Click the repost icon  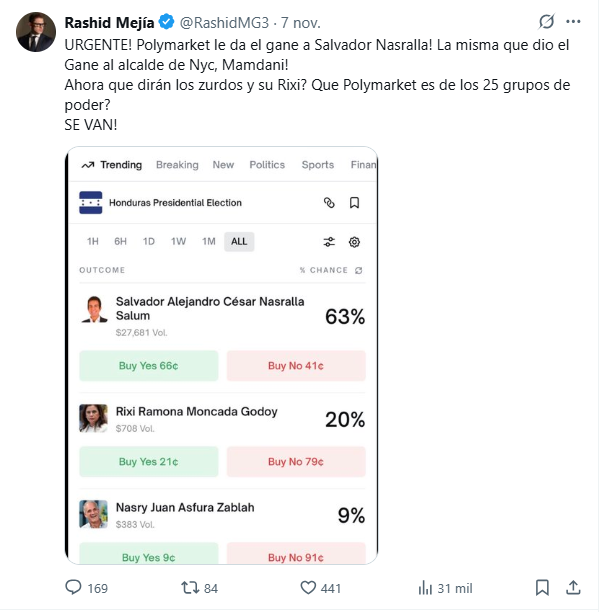(189, 588)
